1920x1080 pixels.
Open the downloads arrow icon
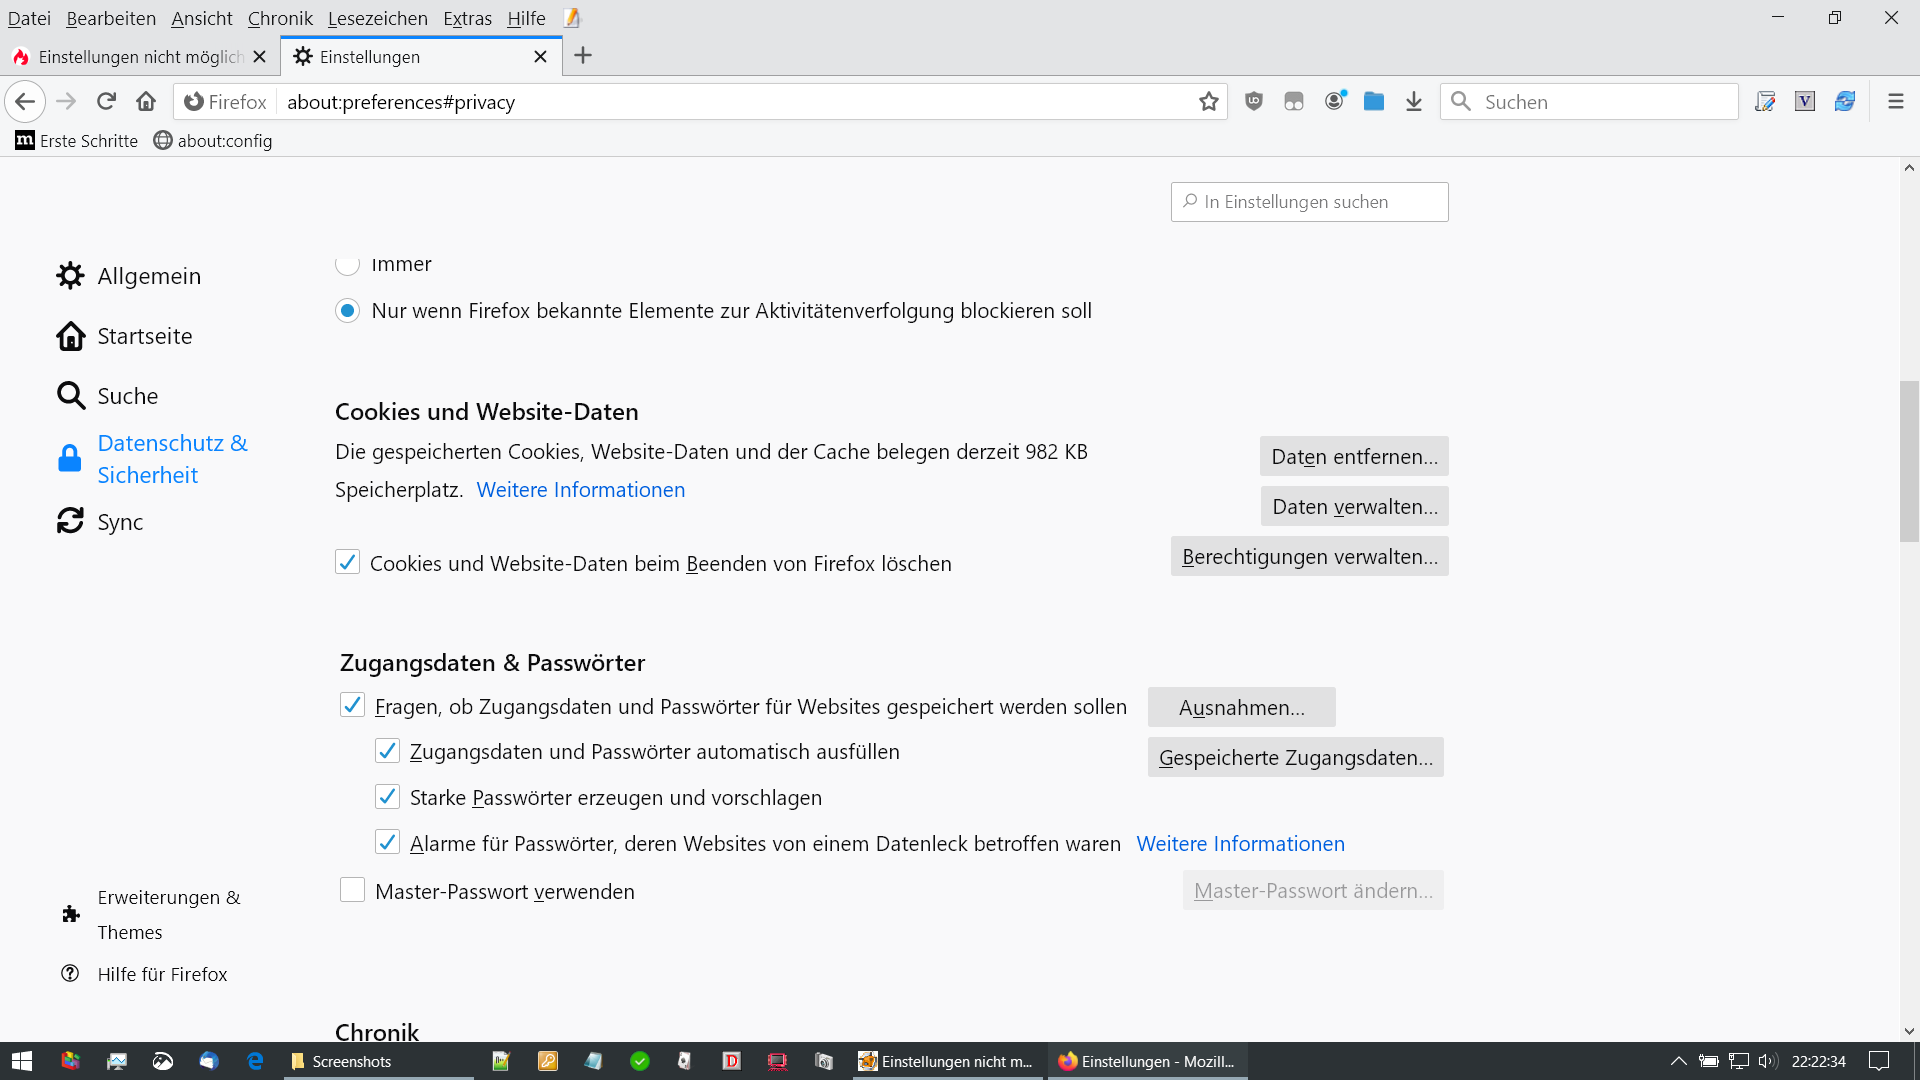point(1413,101)
